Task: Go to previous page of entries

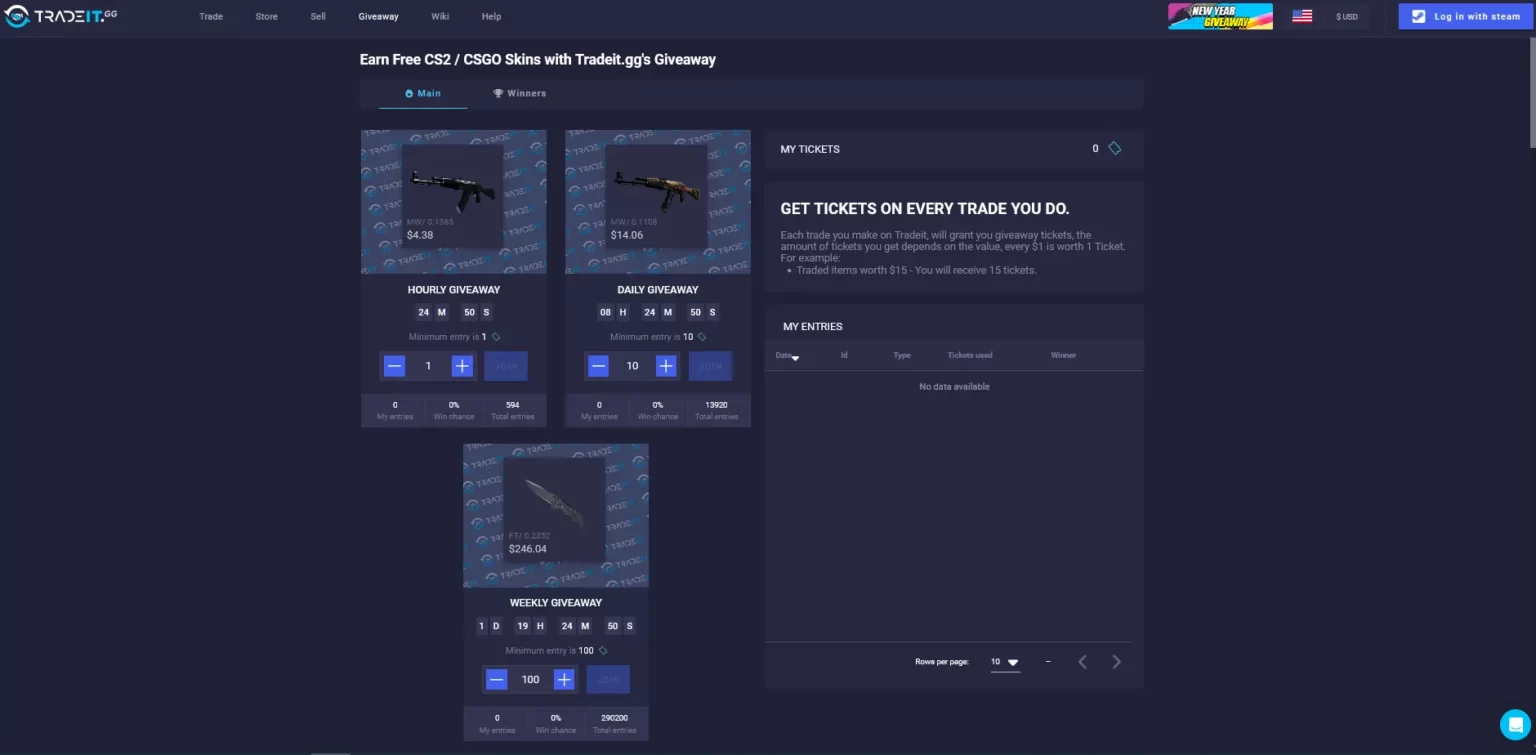Action: point(1082,662)
